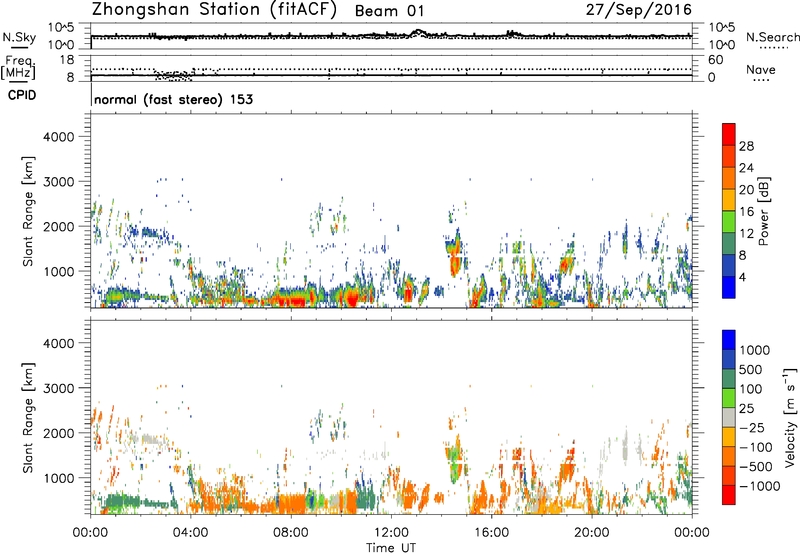The image size is (800, 554).
Task: Click the '3000' tick in the power panel
Action: 58,182
